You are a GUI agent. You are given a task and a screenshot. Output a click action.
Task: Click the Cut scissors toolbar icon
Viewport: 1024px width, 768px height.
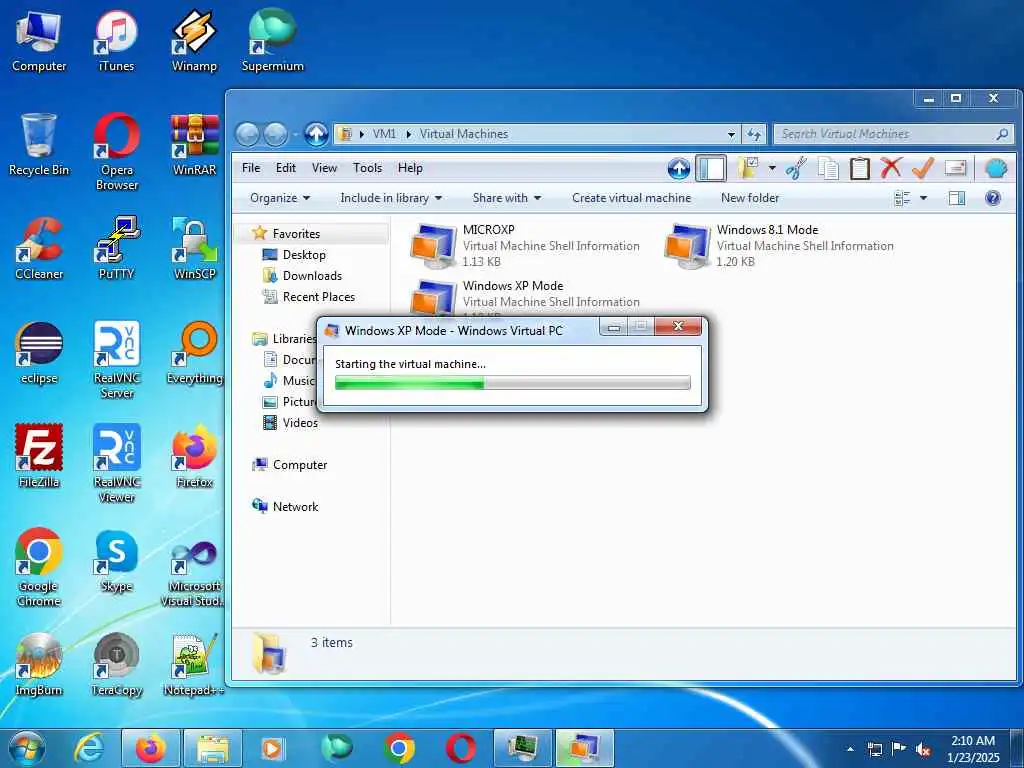(x=796, y=168)
